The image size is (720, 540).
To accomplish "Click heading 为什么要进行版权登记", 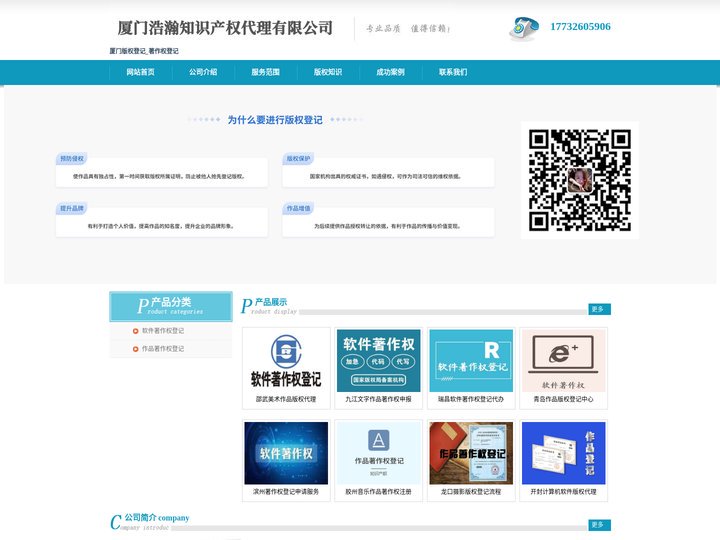I will (x=275, y=120).
